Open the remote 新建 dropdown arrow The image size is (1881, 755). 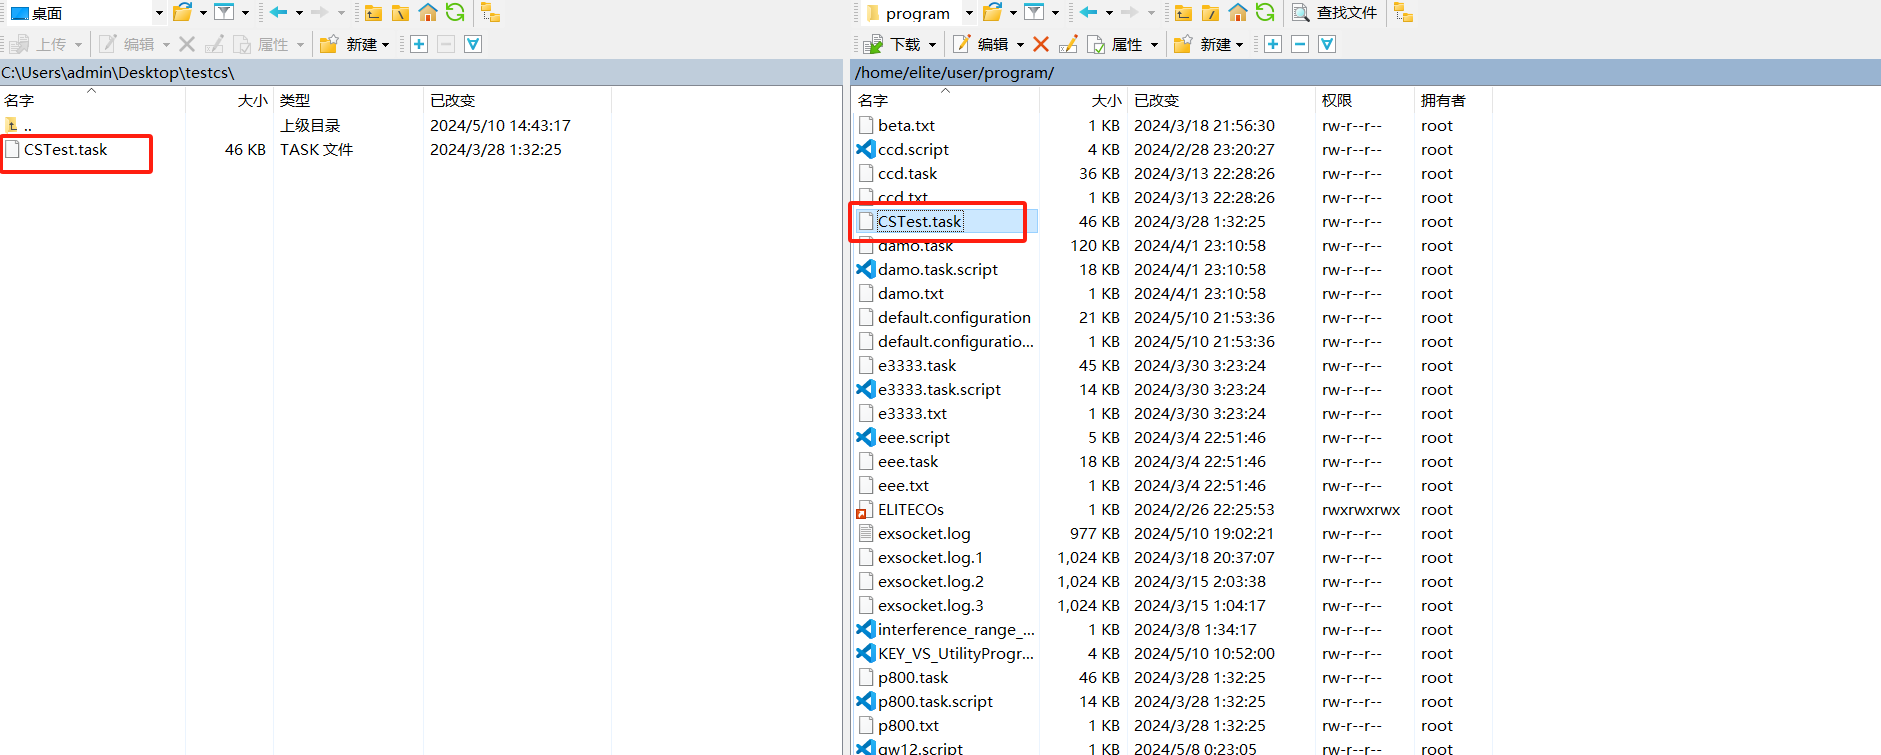(1240, 45)
